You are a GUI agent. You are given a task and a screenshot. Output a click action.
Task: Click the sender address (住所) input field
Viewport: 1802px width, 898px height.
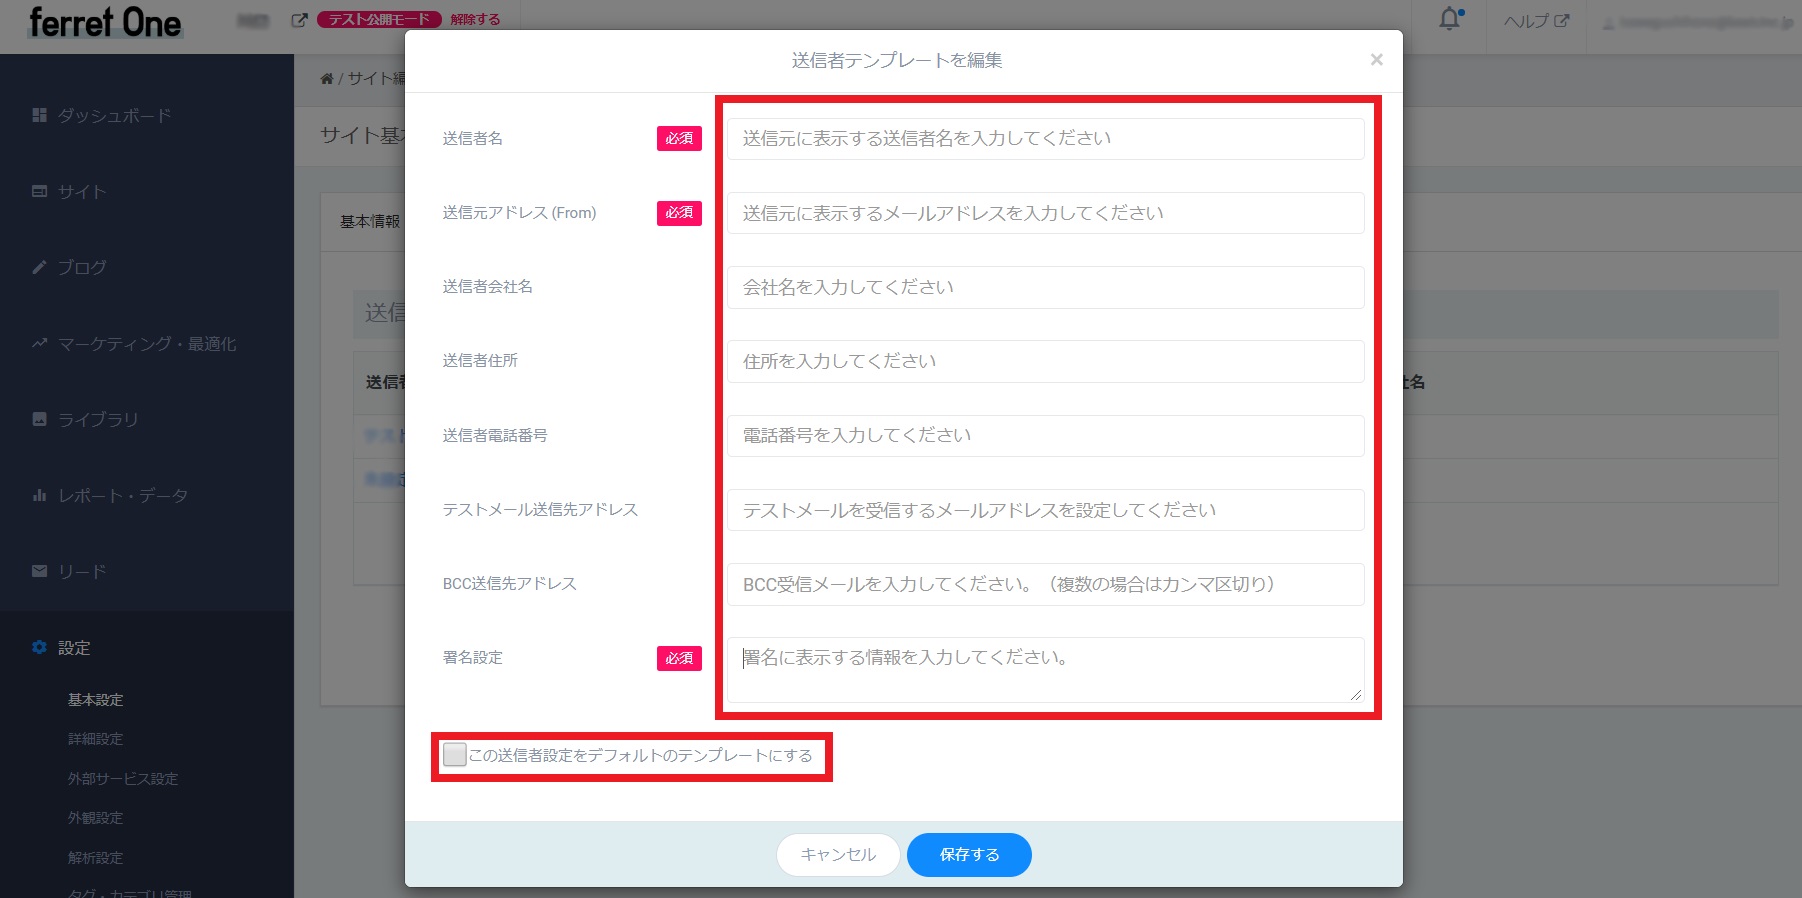click(1045, 361)
